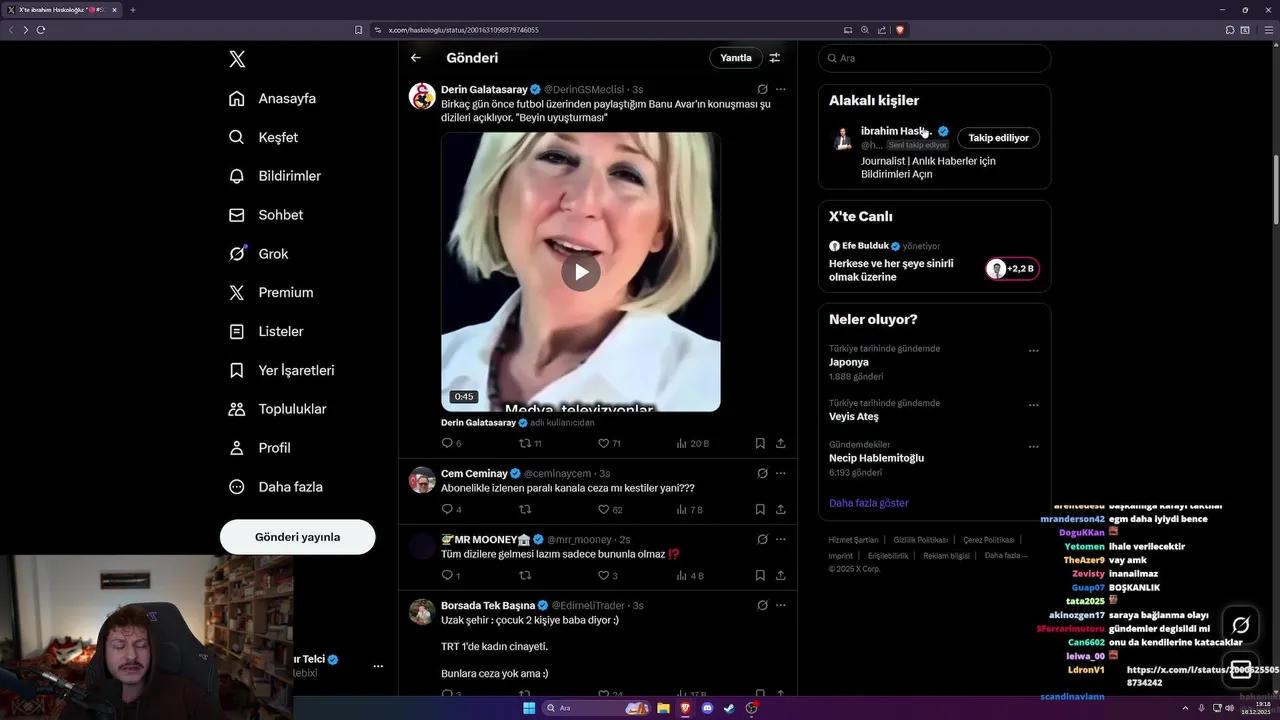Open File Explorer from the taskbar
Image resolution: width=1280 pixels, height=720 pixels.
click(662, 708)
